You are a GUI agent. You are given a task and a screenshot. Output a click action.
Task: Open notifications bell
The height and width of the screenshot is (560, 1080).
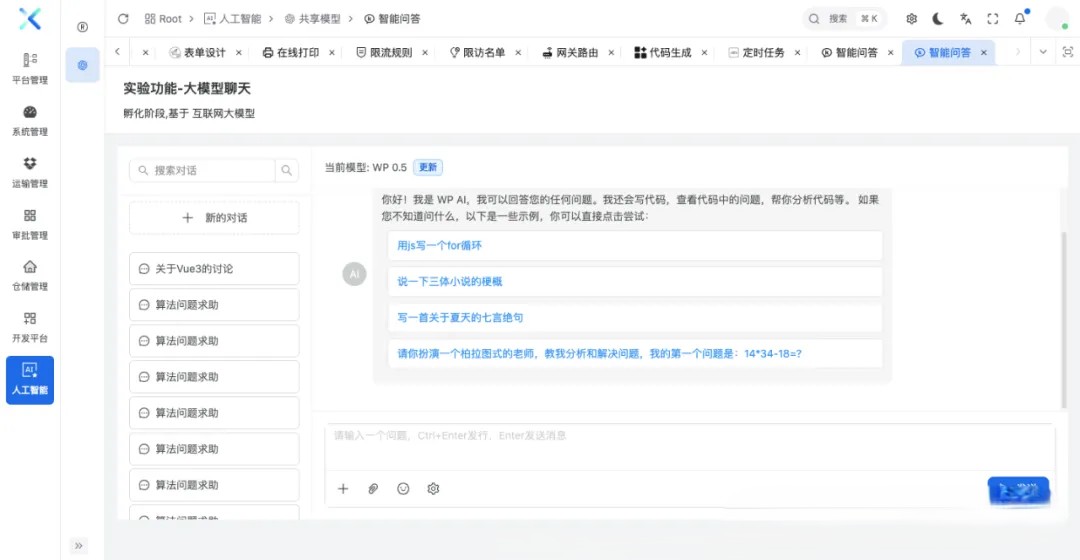(x=1020, y=19)
